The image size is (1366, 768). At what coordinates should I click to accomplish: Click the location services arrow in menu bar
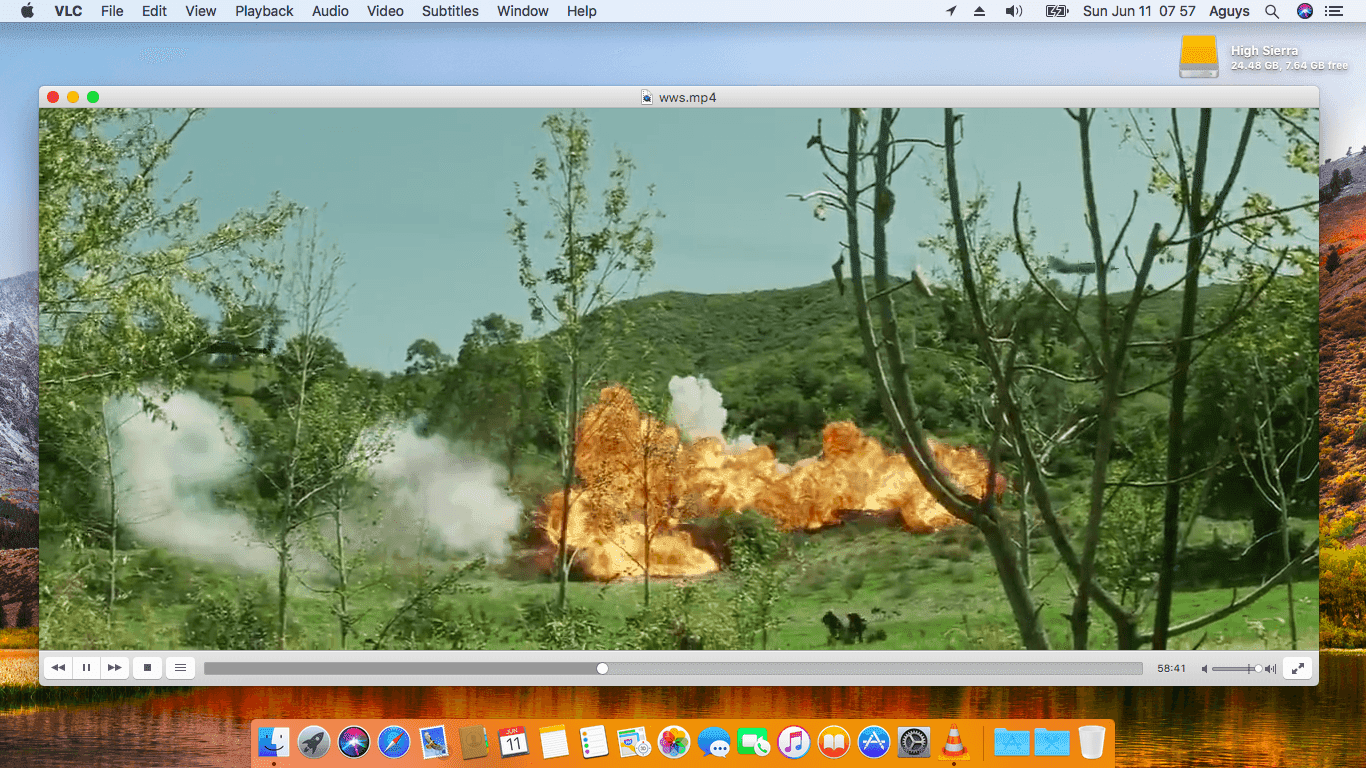951,11
